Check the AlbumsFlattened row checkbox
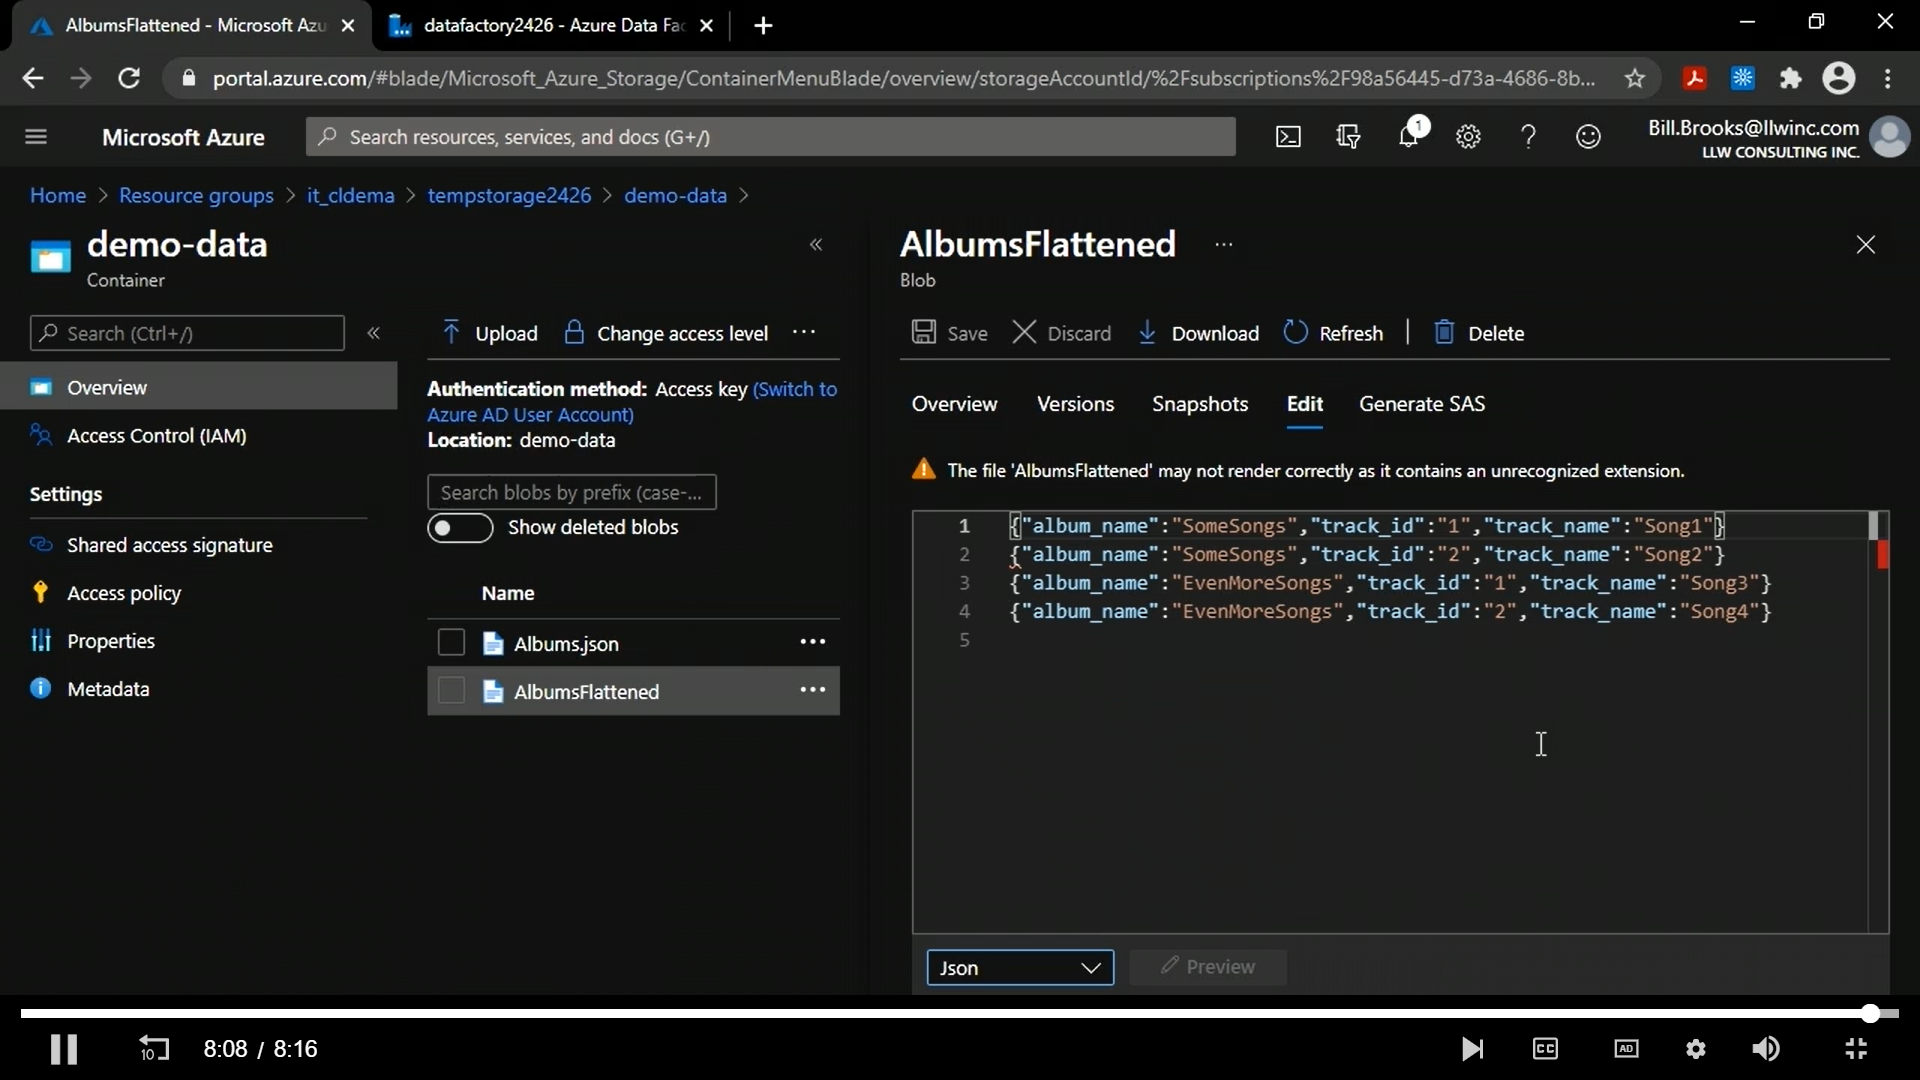The height and width of the screenshot is (1080, 1920). [x=451, y=691]
